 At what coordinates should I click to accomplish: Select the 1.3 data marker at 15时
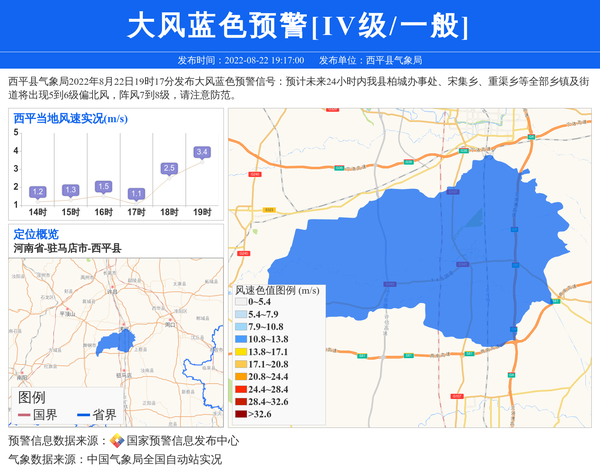tap(70, 190)
